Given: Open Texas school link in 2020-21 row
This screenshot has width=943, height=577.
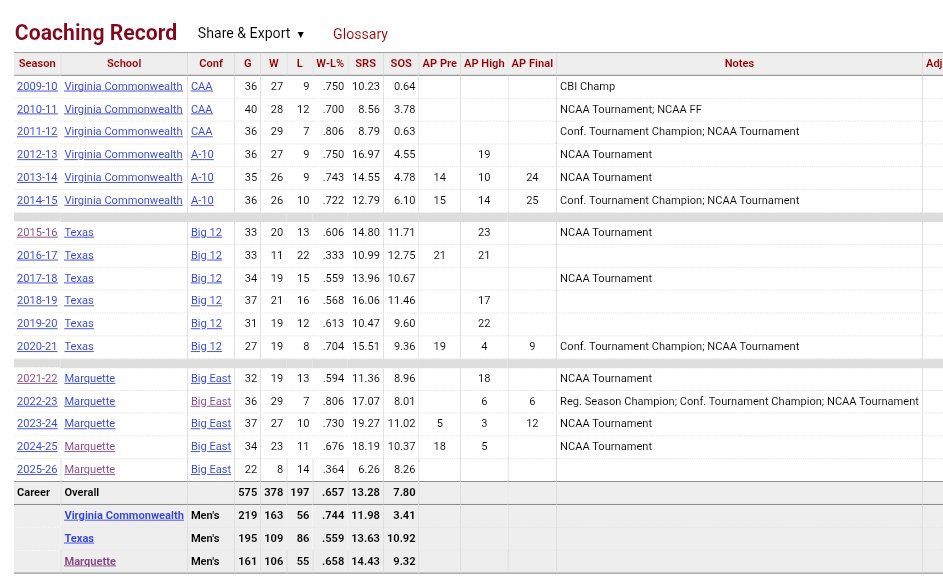Looking at the screenshot, I should [x=79, y=346].
